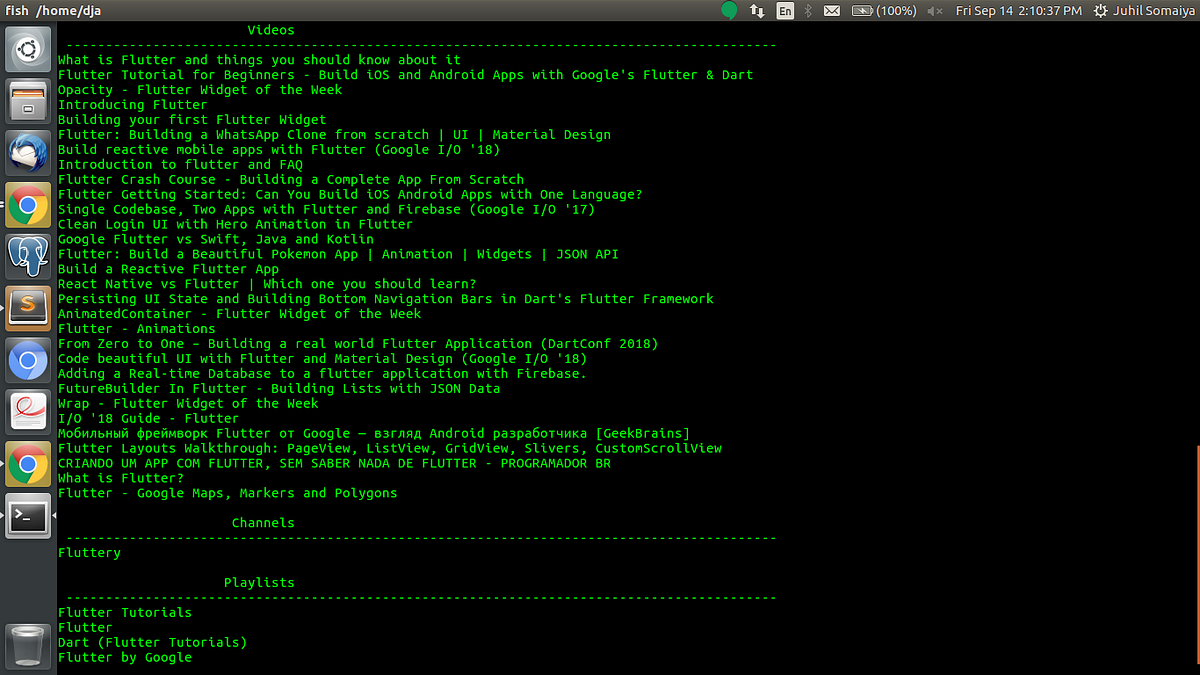Open the clock showing Fri Sep 14
This screenshot has width=1200, height=675.
pos(1019,11)
